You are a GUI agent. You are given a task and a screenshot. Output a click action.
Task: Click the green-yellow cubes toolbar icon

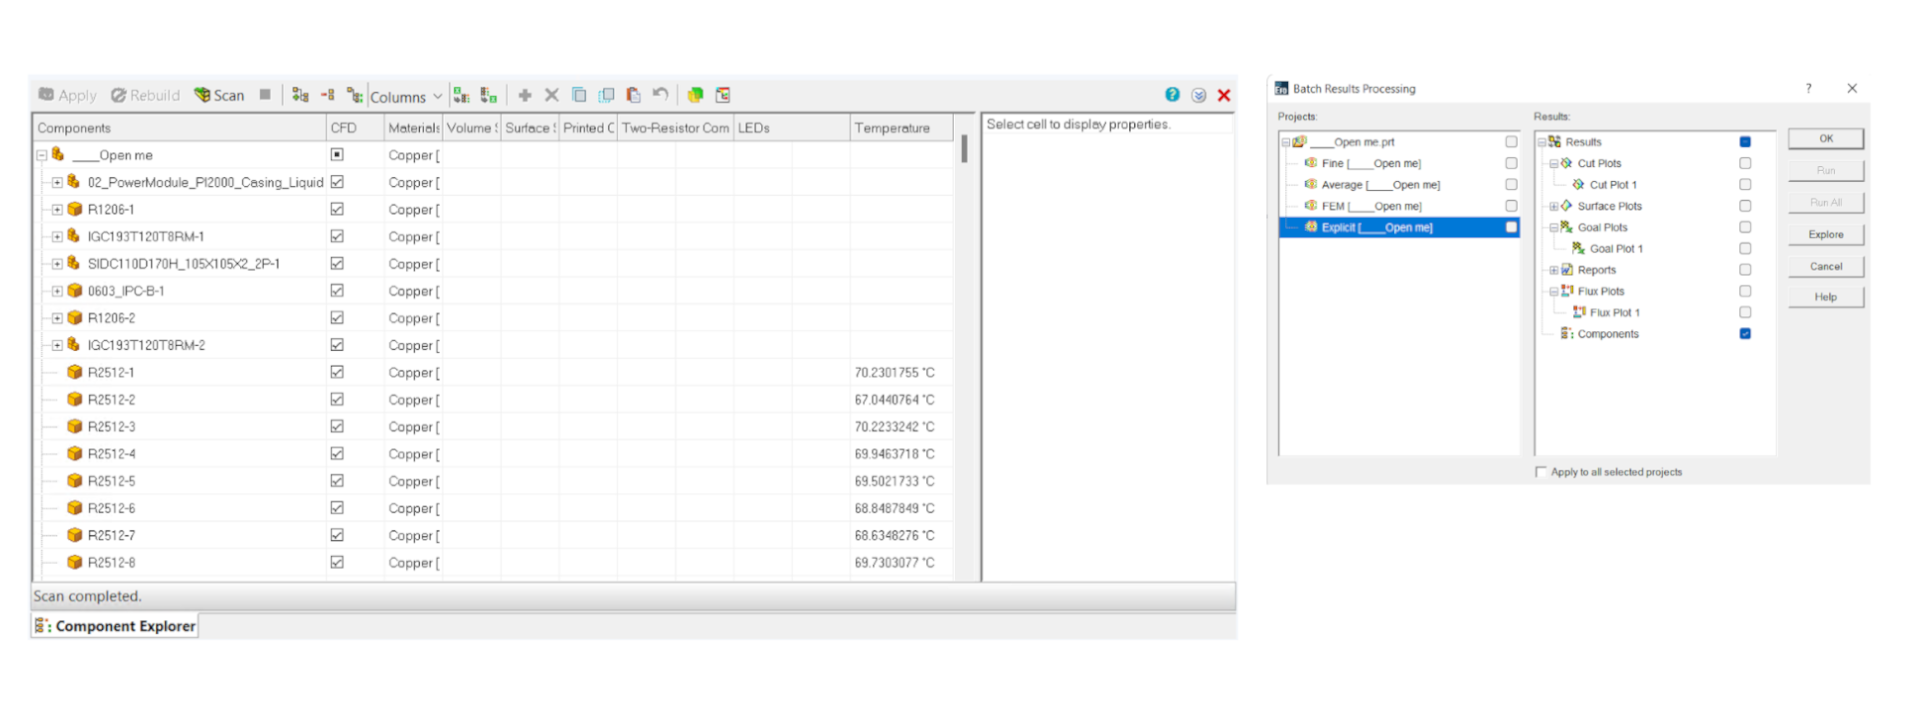point(695,95)
